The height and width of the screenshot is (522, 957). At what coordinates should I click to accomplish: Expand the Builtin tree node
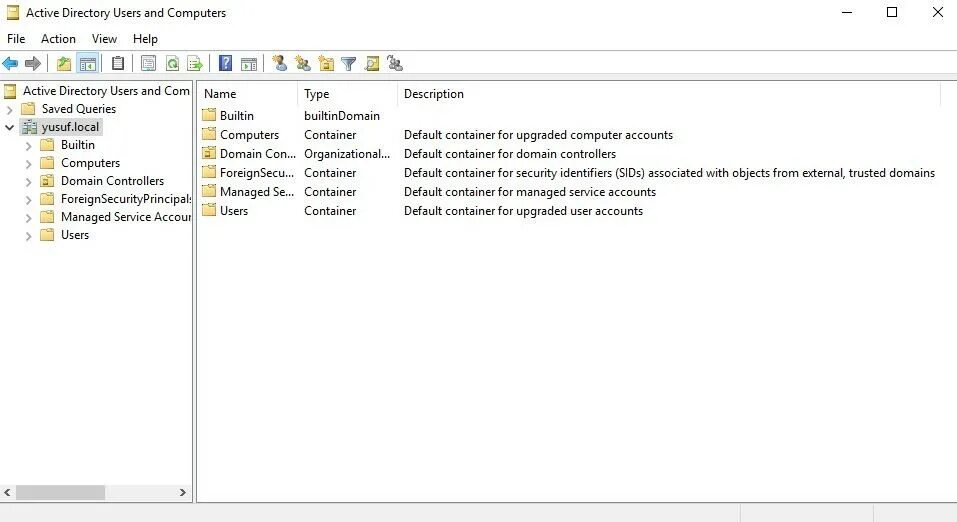coord(28,146)
